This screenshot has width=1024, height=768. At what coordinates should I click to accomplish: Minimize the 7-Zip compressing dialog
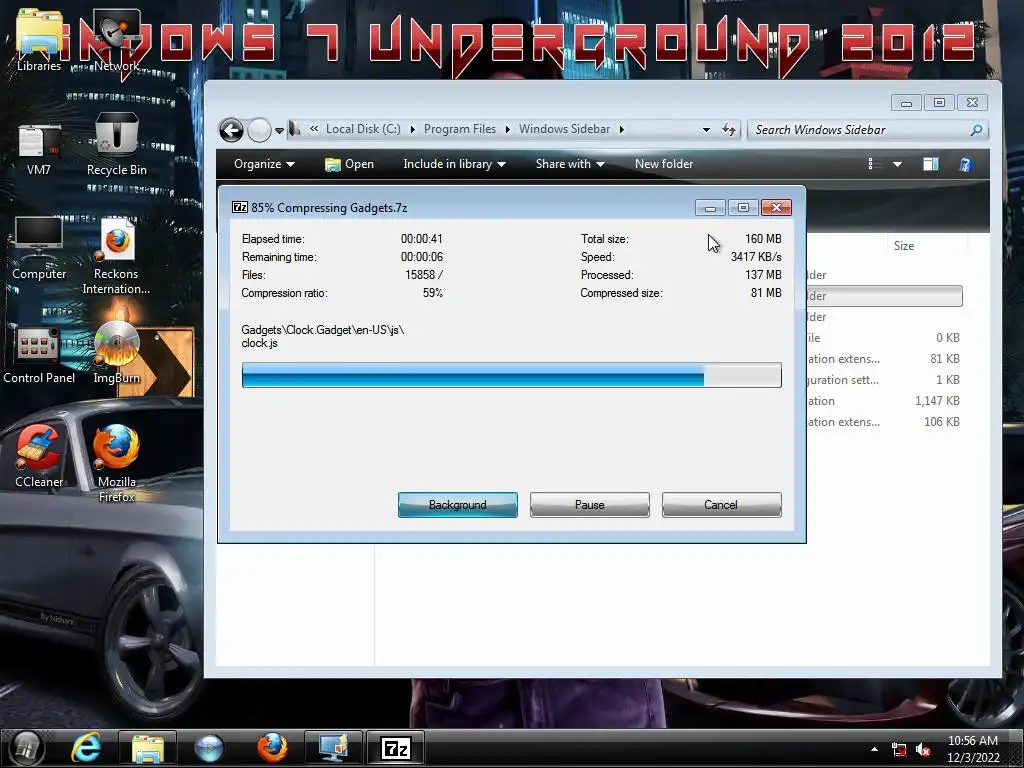click(x=710, y=208)
